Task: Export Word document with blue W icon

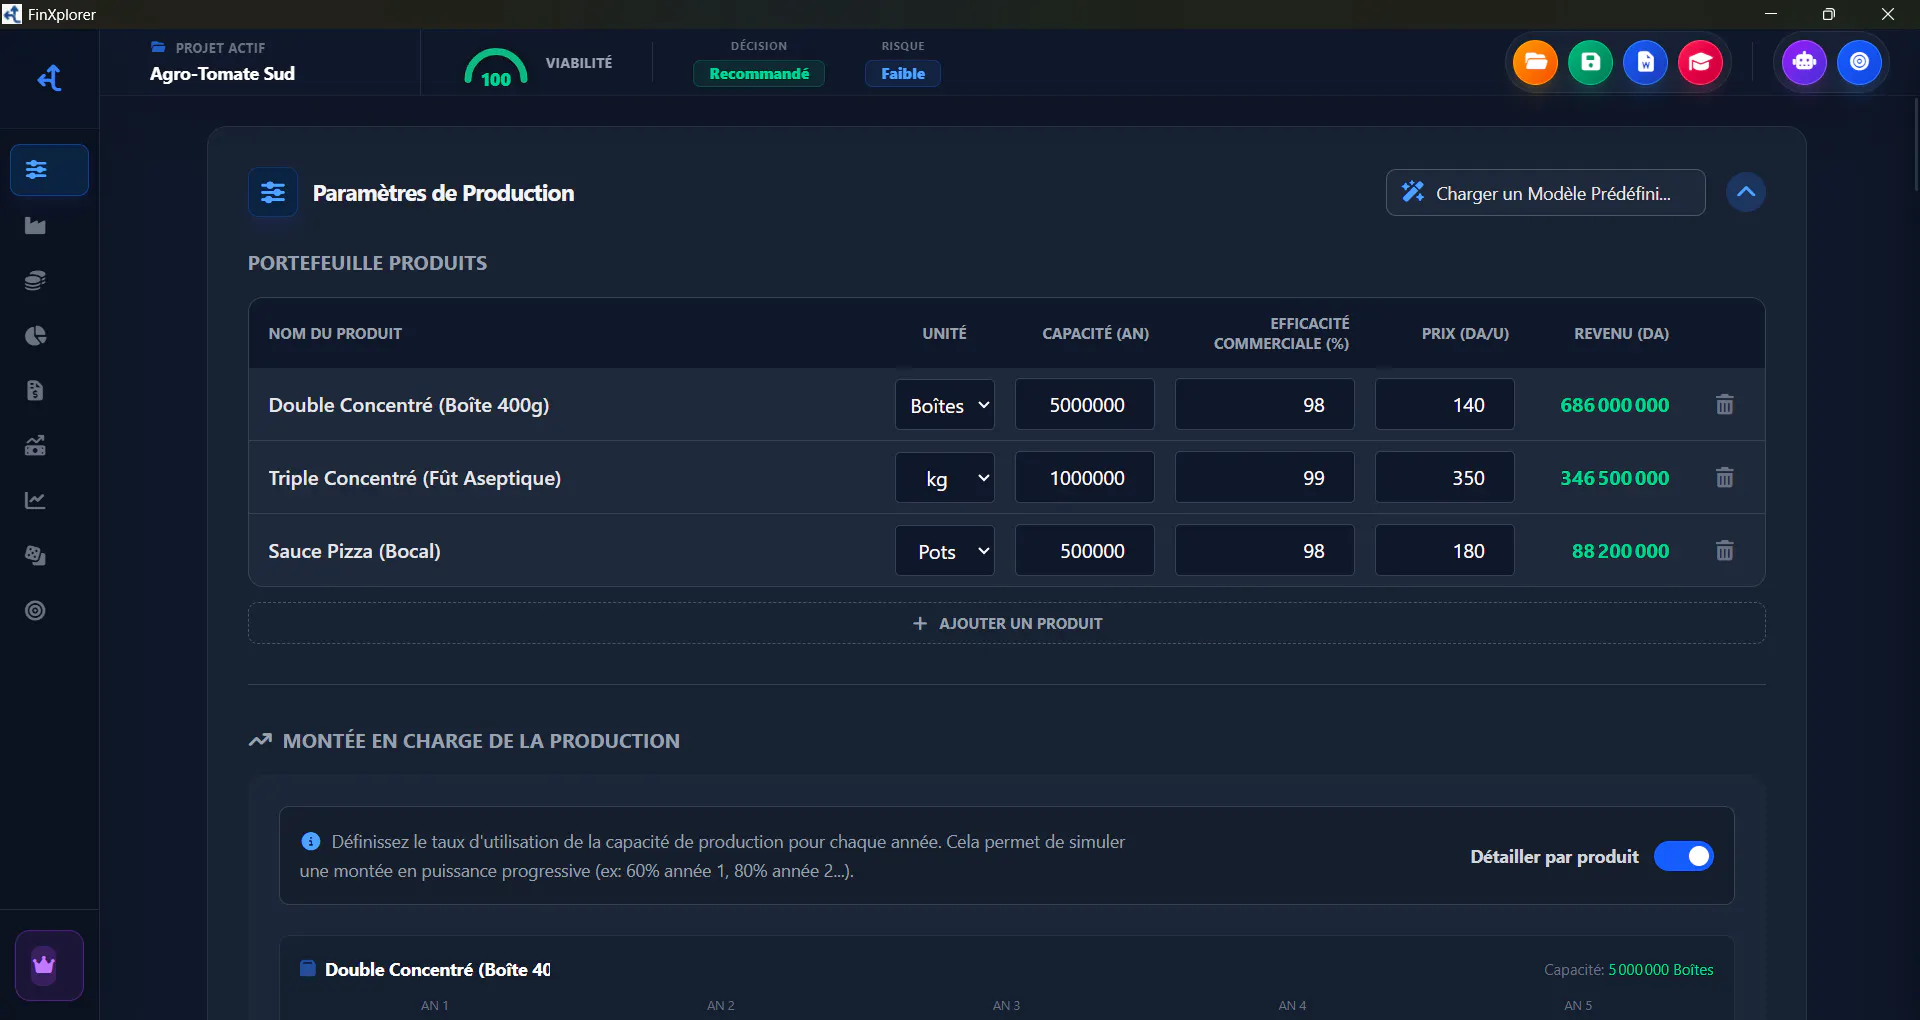Action: click(x=1645, y=62)
